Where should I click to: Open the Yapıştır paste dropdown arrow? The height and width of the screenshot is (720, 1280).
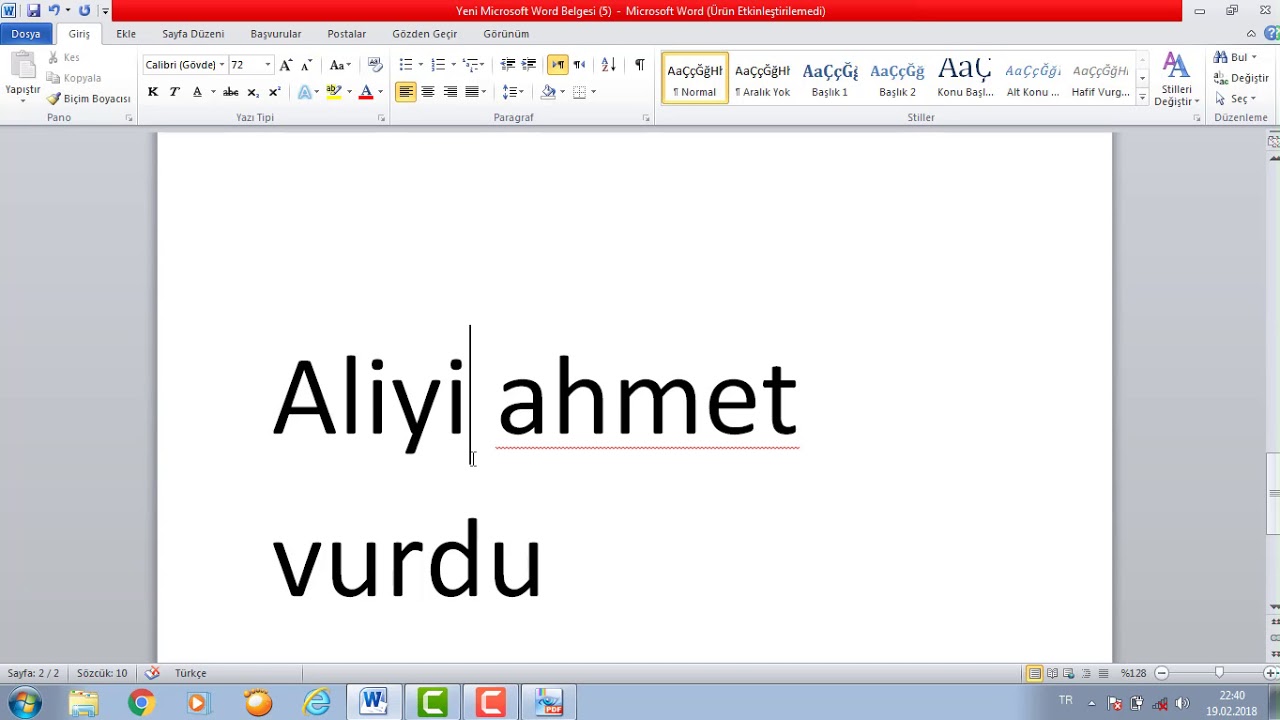click(x=22, y=101)
